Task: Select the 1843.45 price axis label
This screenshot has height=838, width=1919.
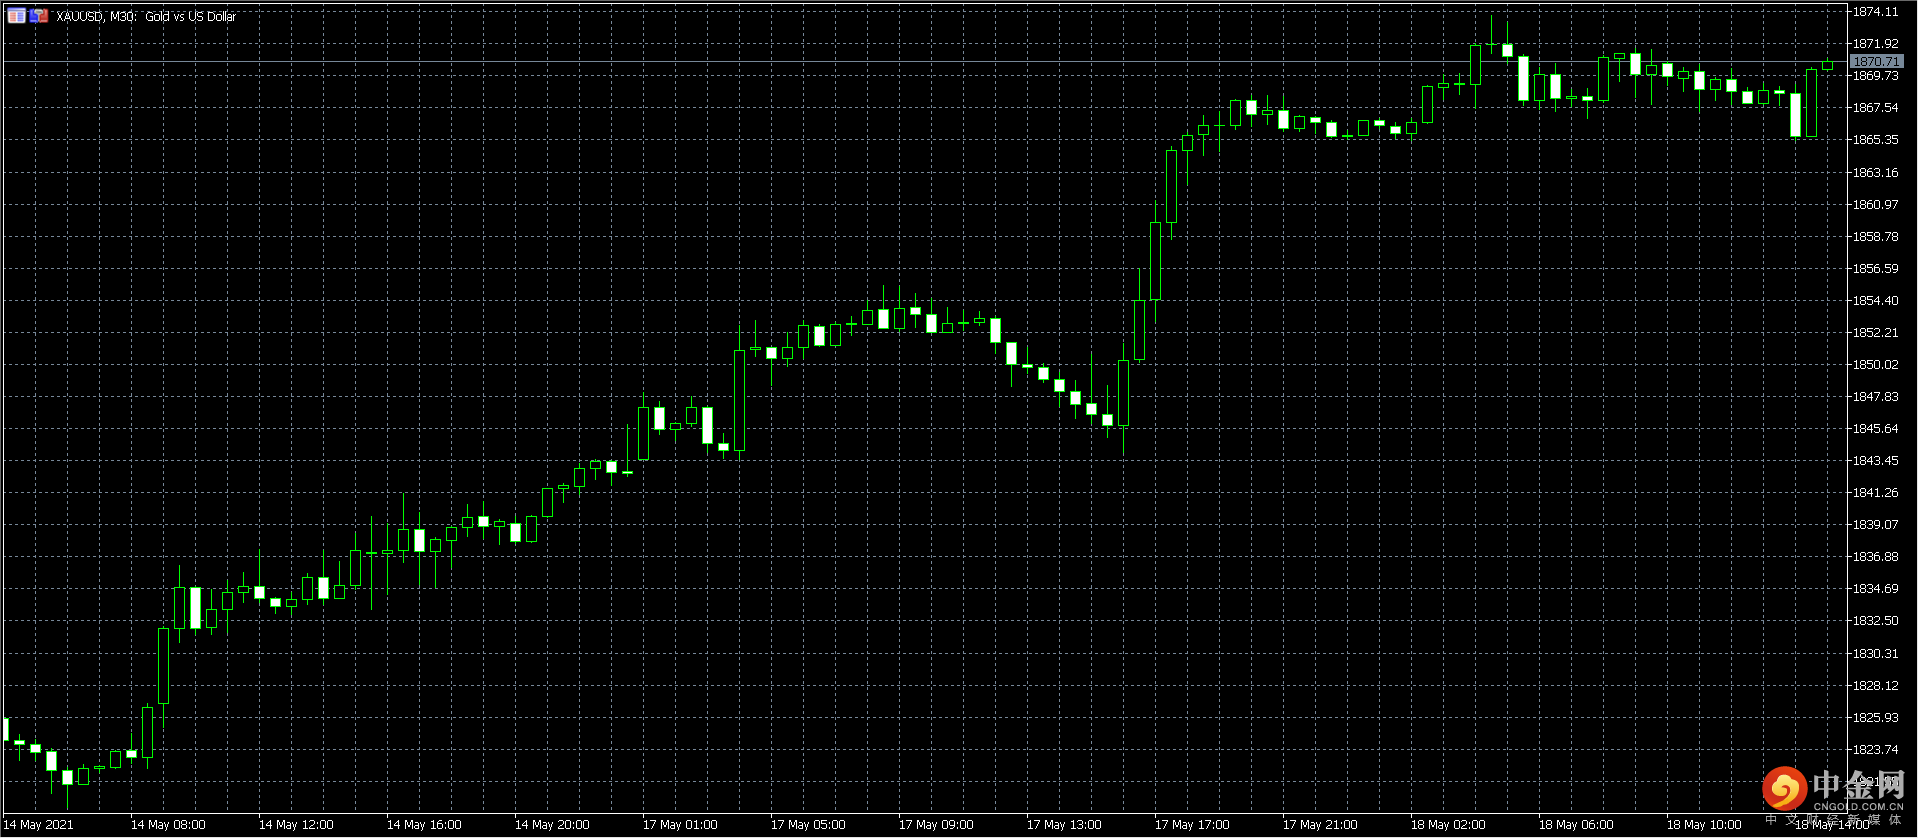Action: pyautogui.click(x=1876, y=461)
